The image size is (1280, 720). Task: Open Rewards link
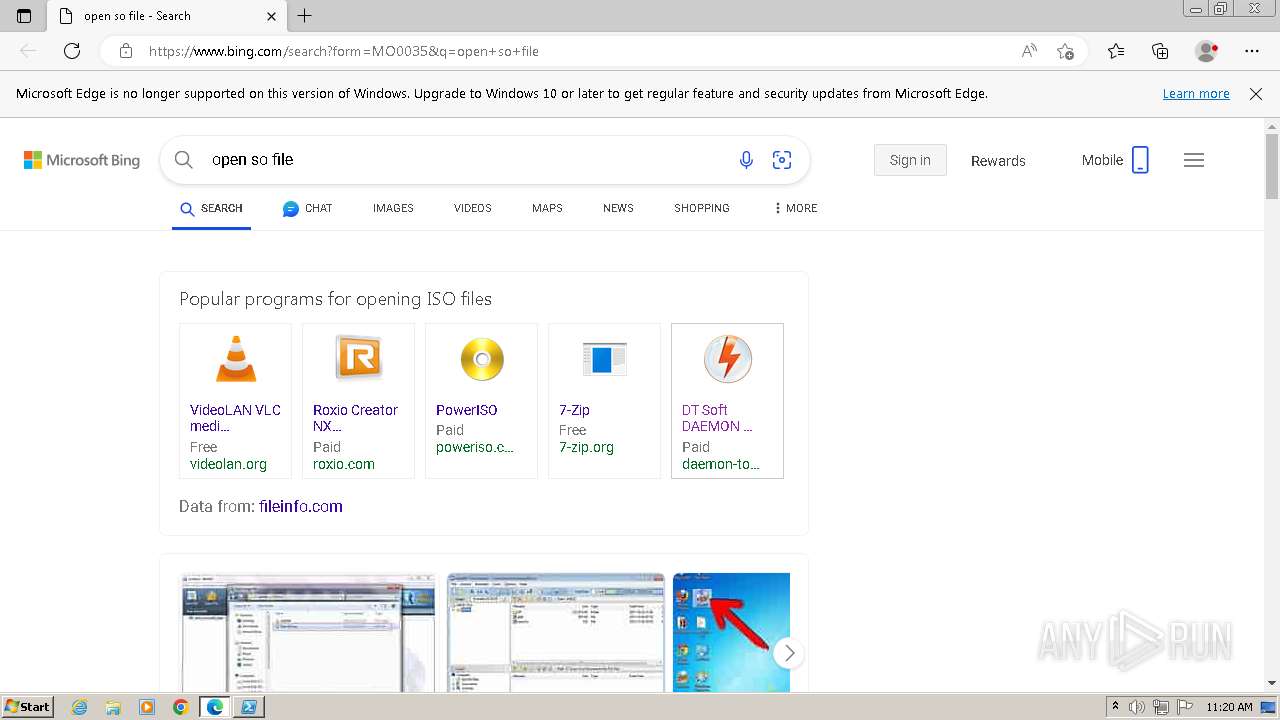tap(998, 161)
